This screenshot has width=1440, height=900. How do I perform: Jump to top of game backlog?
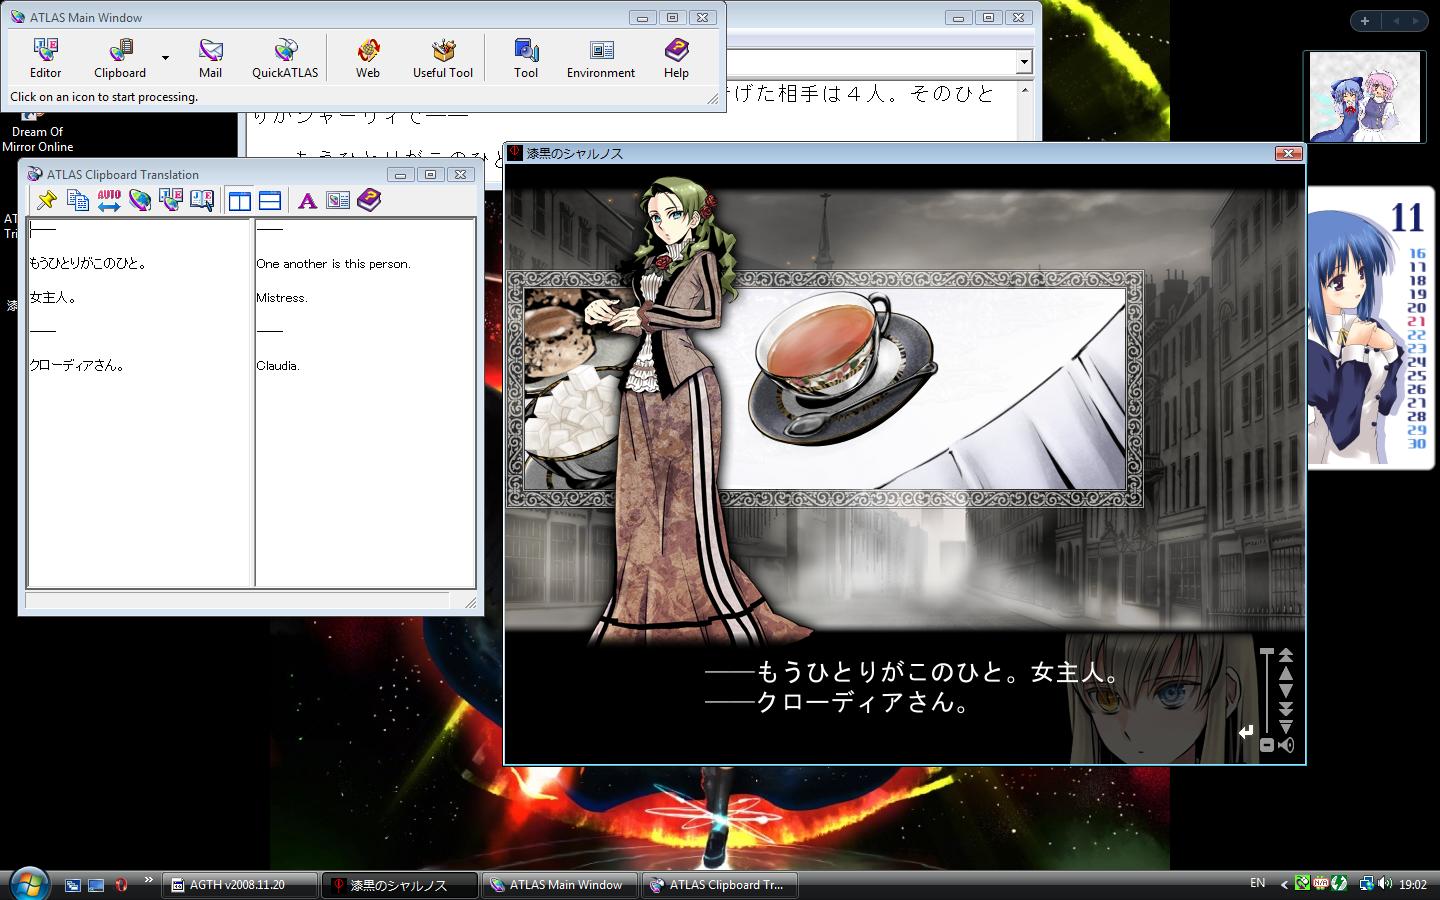(x=1286, y=655)
